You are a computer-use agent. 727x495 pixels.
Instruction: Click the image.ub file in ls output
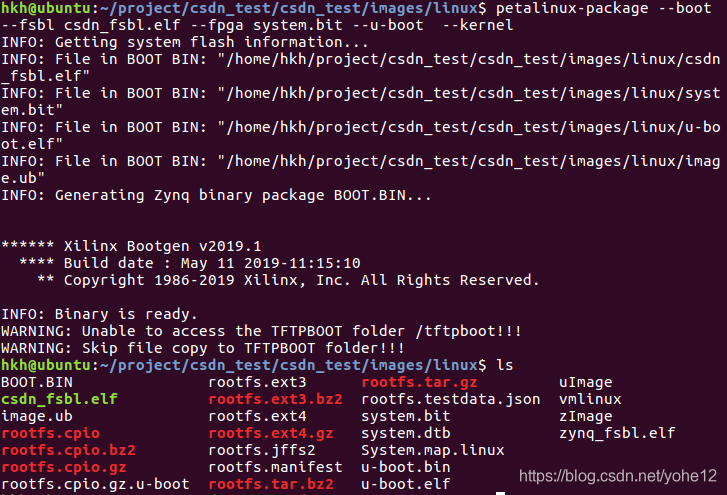[37, 416]
